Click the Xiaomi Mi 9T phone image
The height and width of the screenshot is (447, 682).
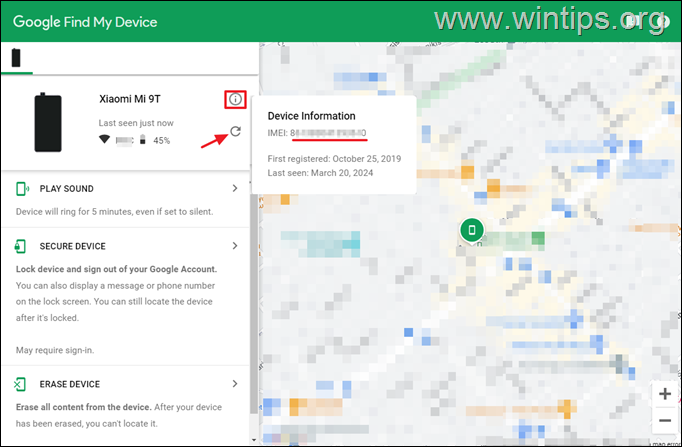(x=48, y=122)
